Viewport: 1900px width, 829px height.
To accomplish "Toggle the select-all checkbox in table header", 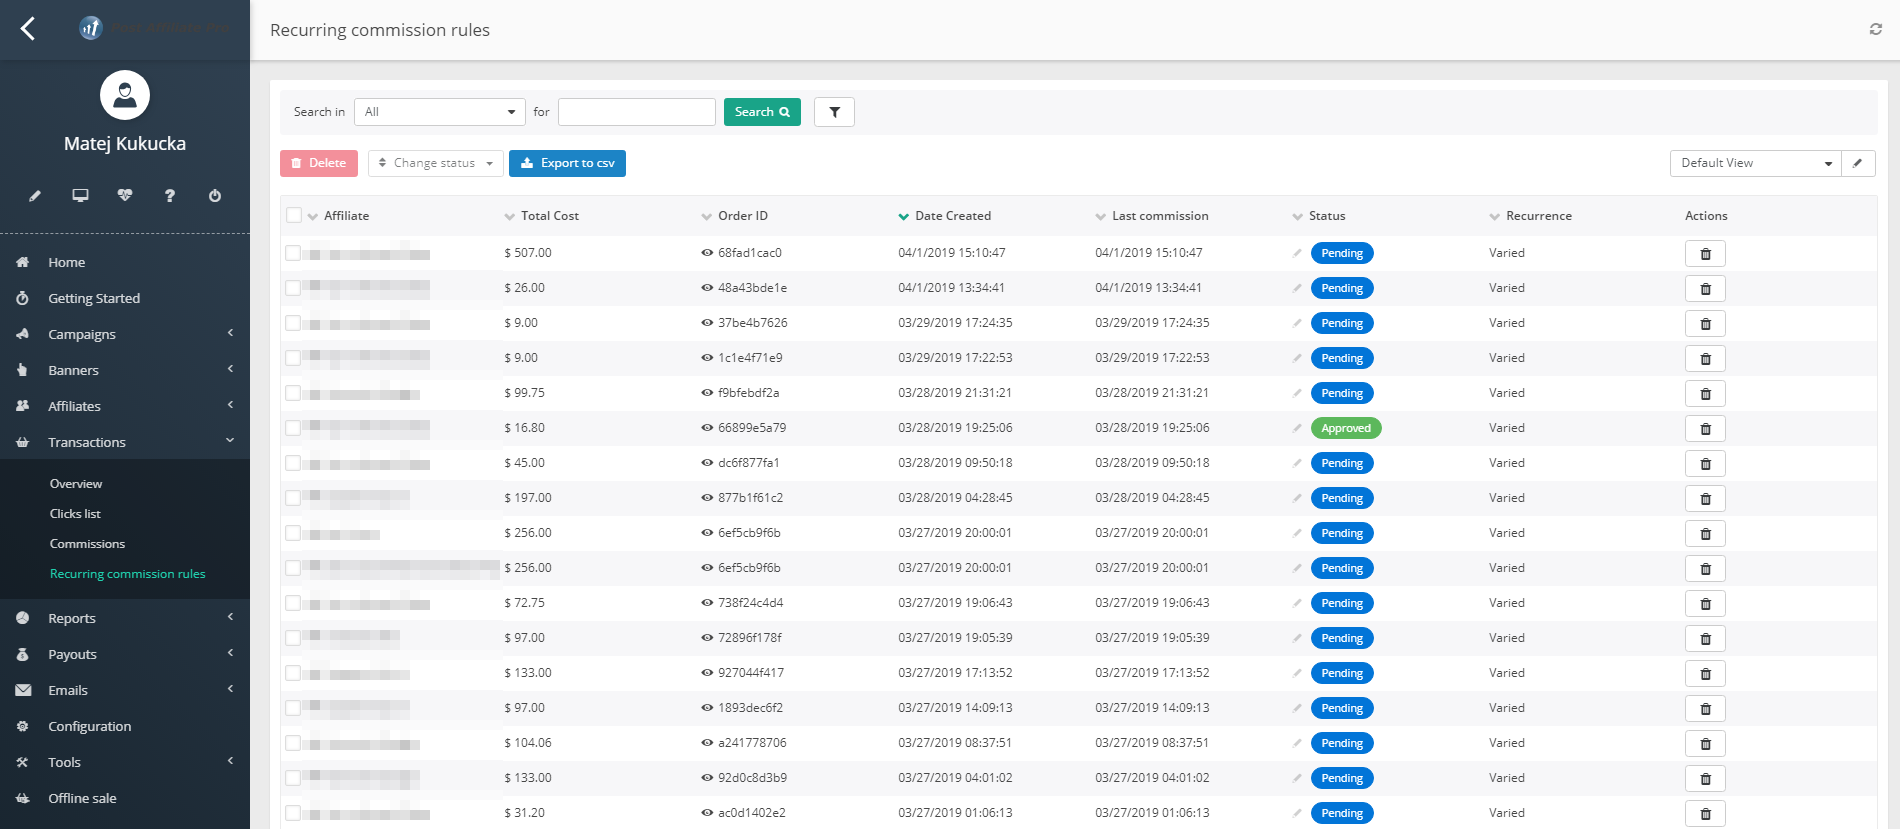I will [x=294, y=215].
